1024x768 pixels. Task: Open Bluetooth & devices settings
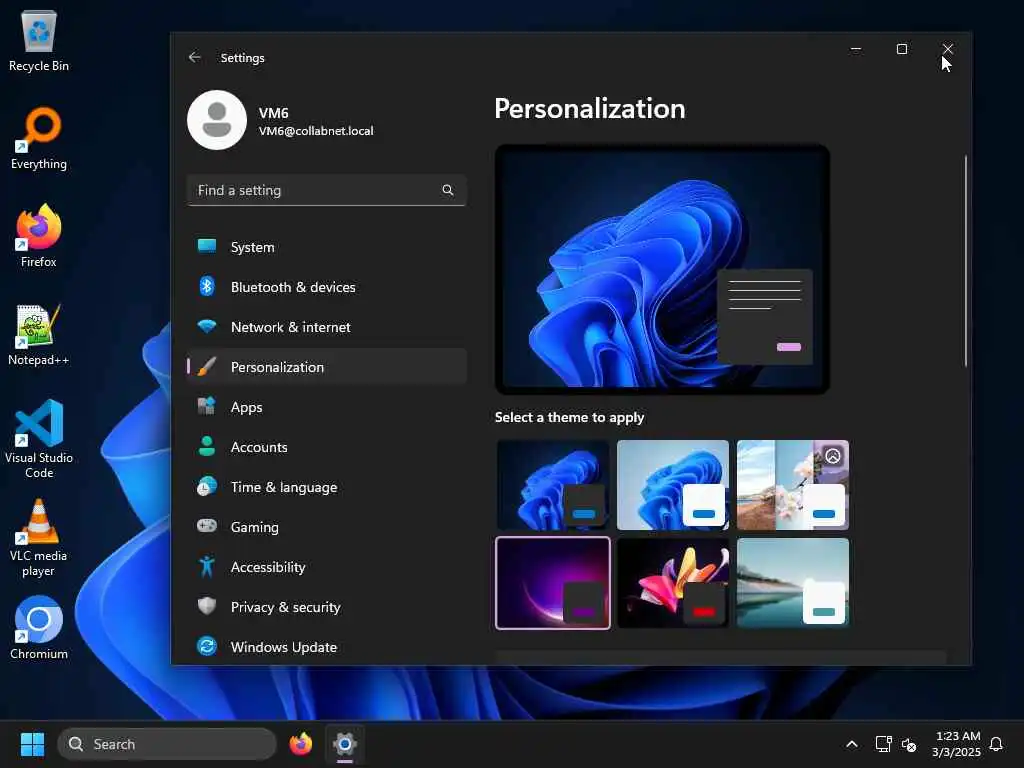(327, 287)
